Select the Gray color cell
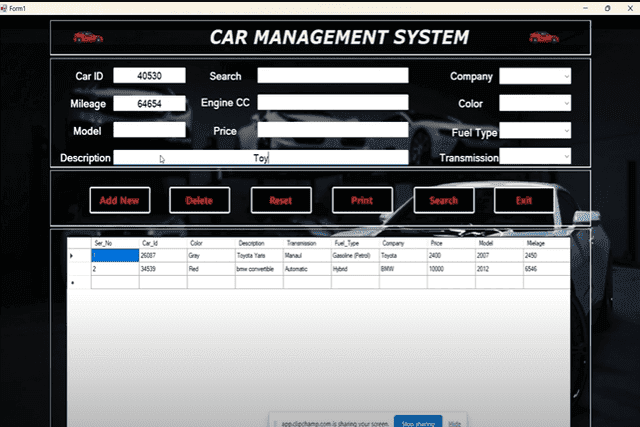The width and height of the screenshot is (640, 427). (211, 256)
